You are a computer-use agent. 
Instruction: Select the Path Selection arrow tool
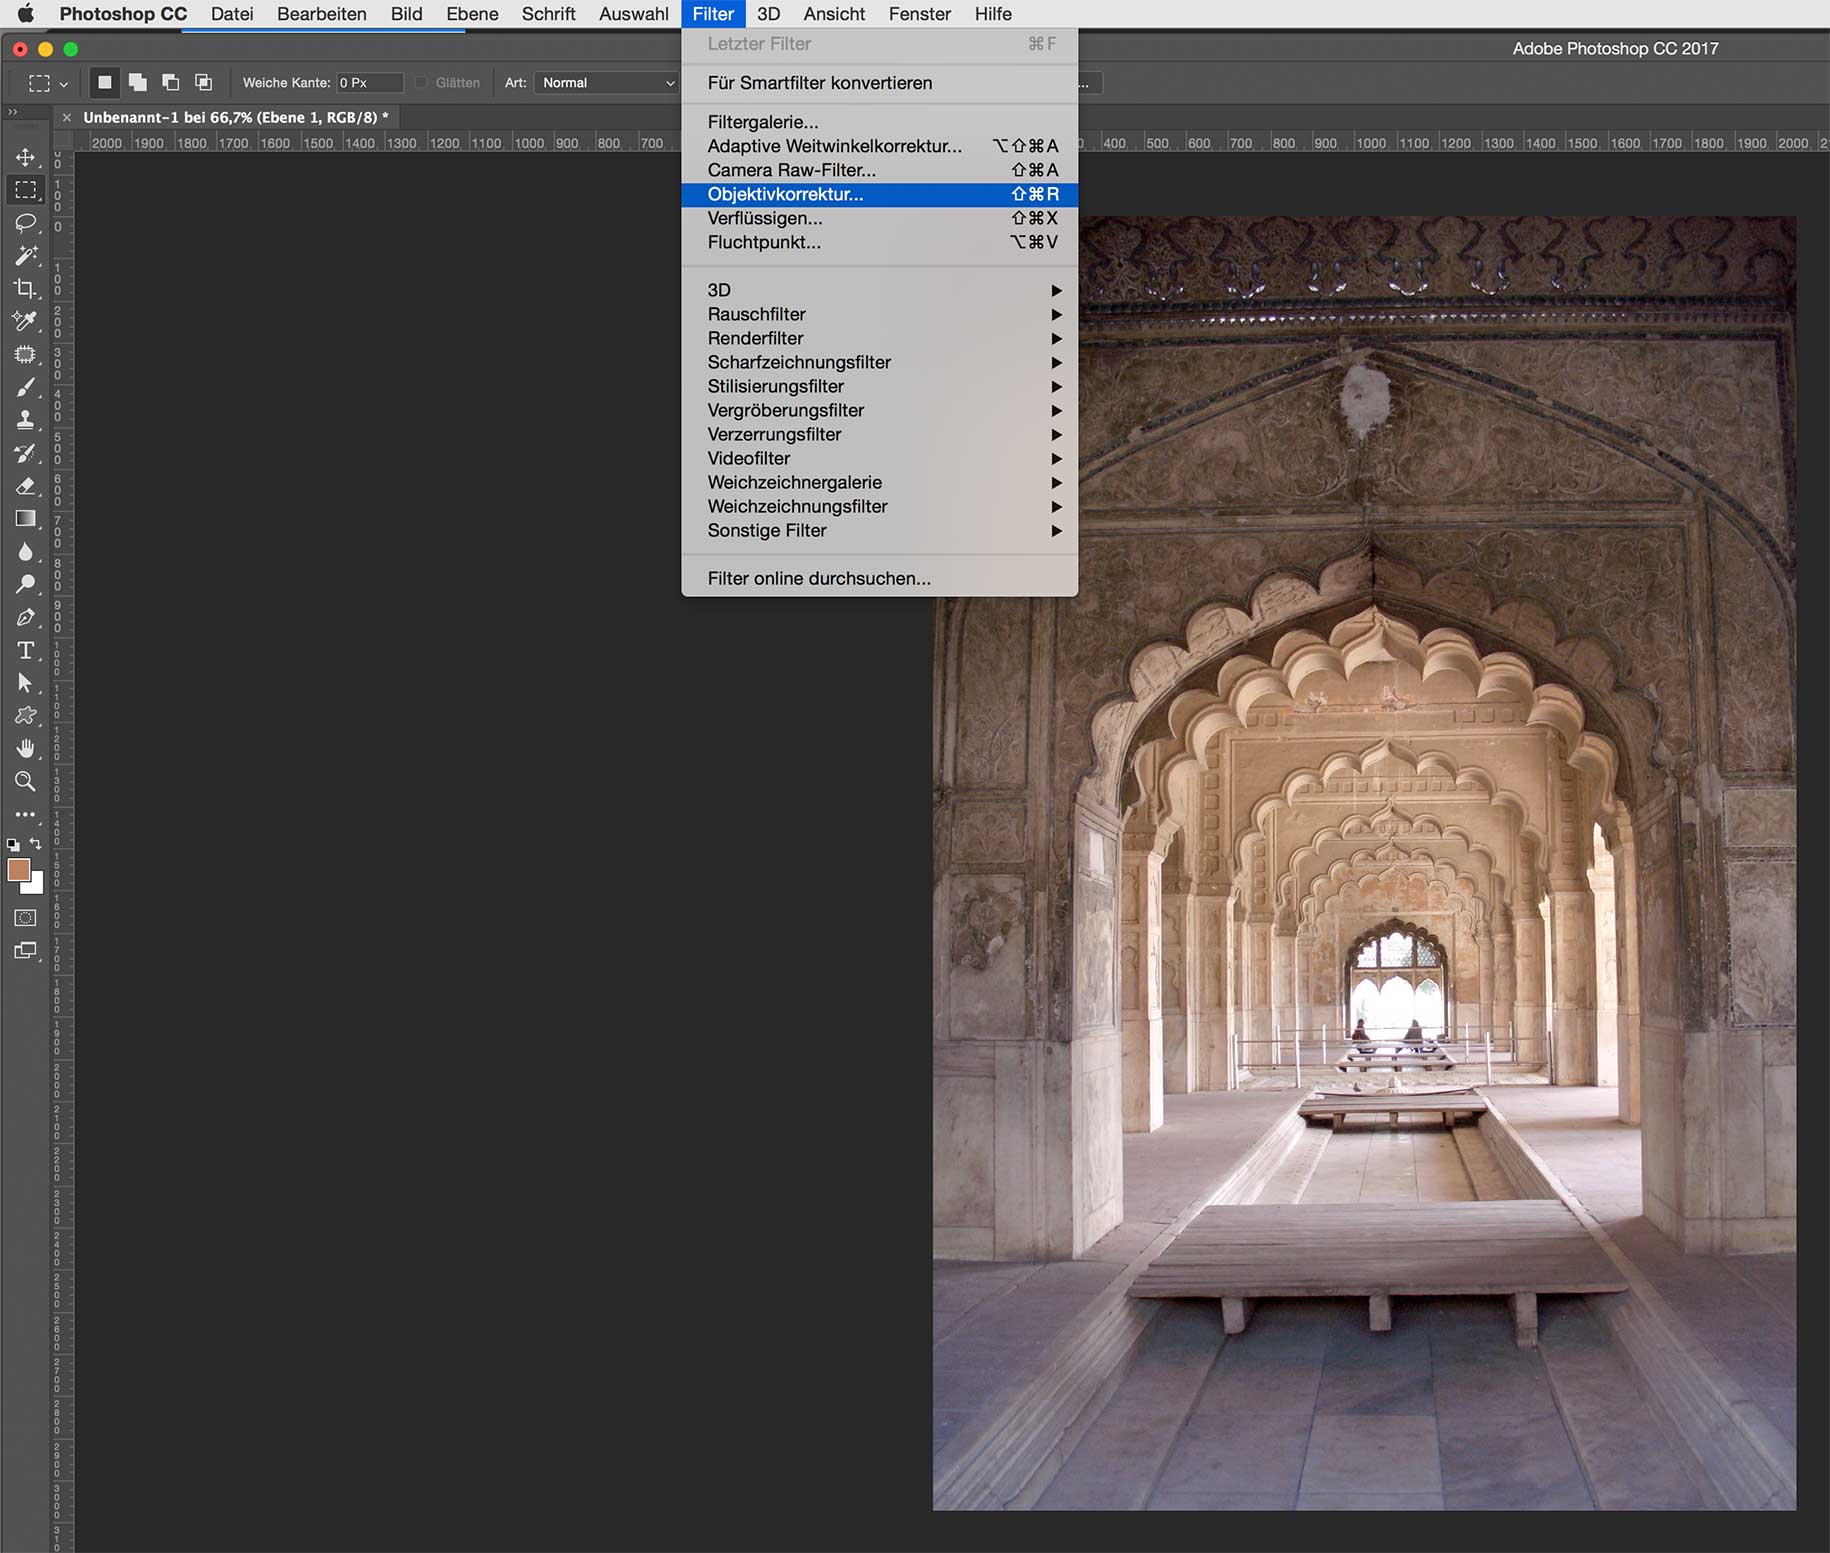[25, 683]
